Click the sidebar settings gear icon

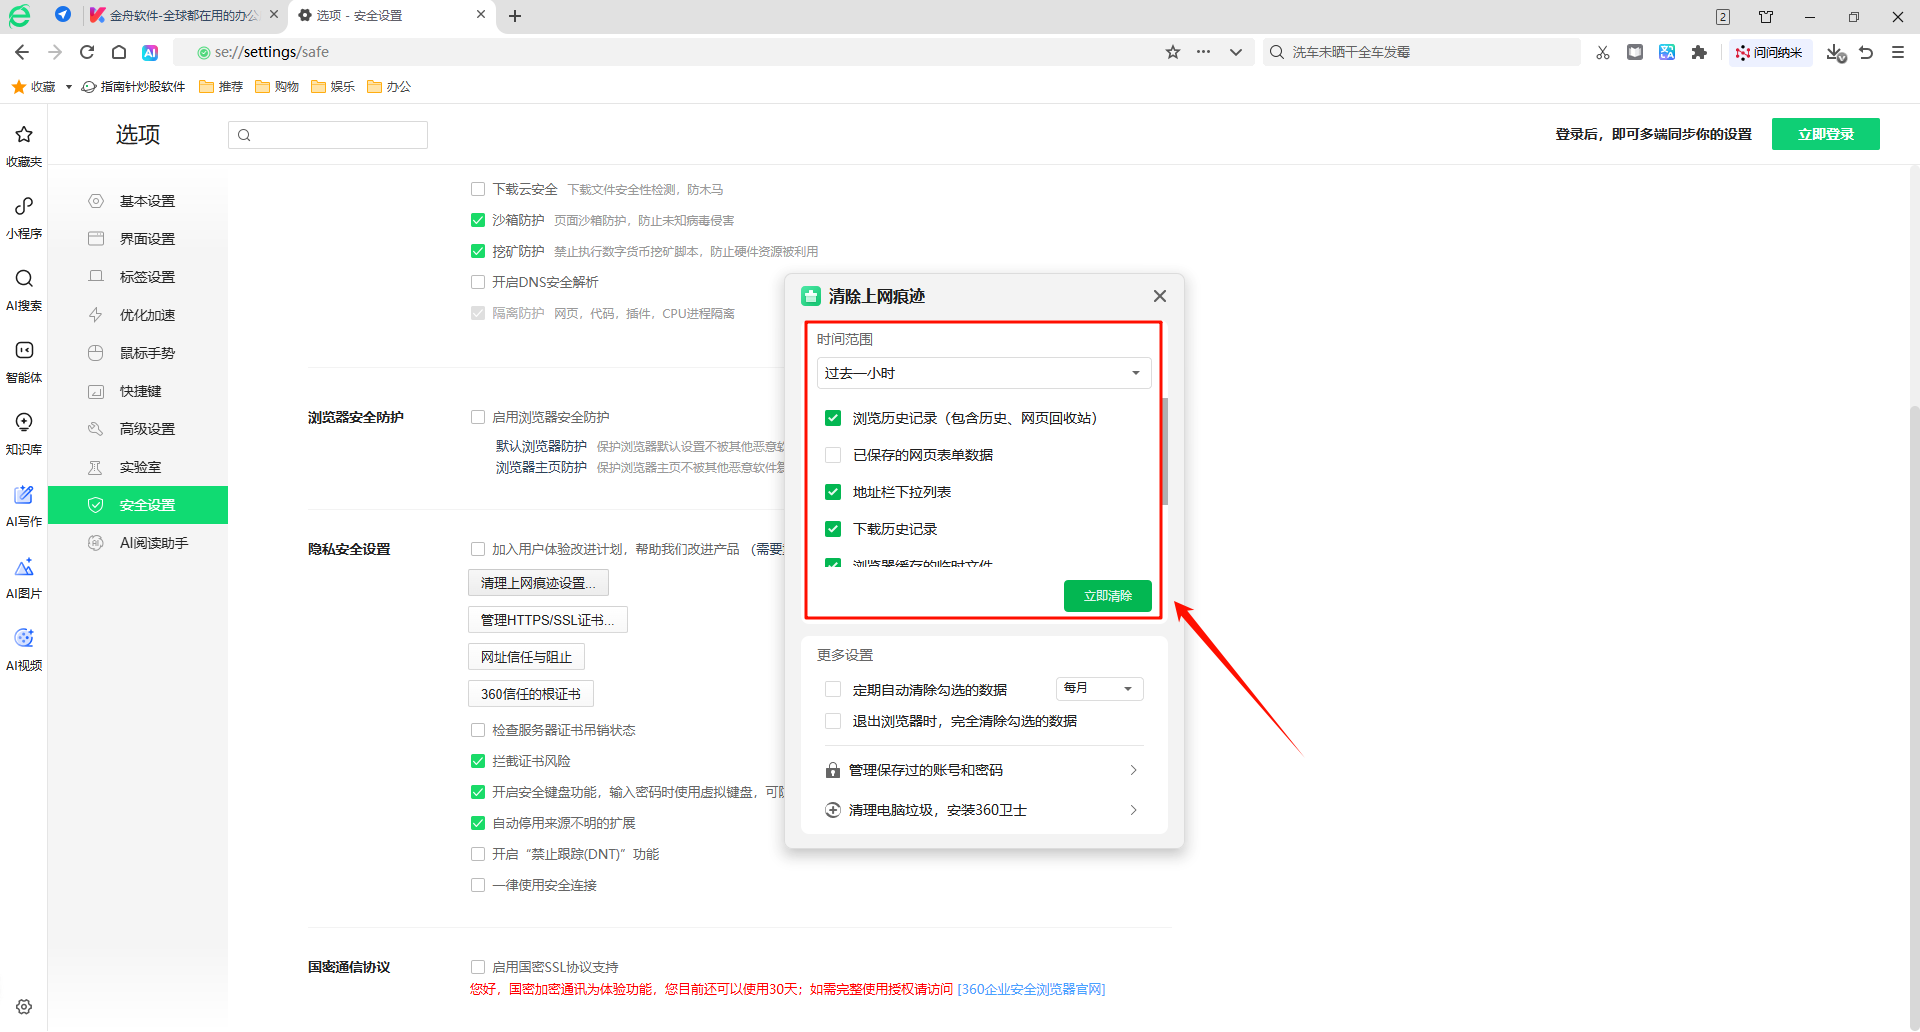pyautogui.click(x=24, y=1007)
